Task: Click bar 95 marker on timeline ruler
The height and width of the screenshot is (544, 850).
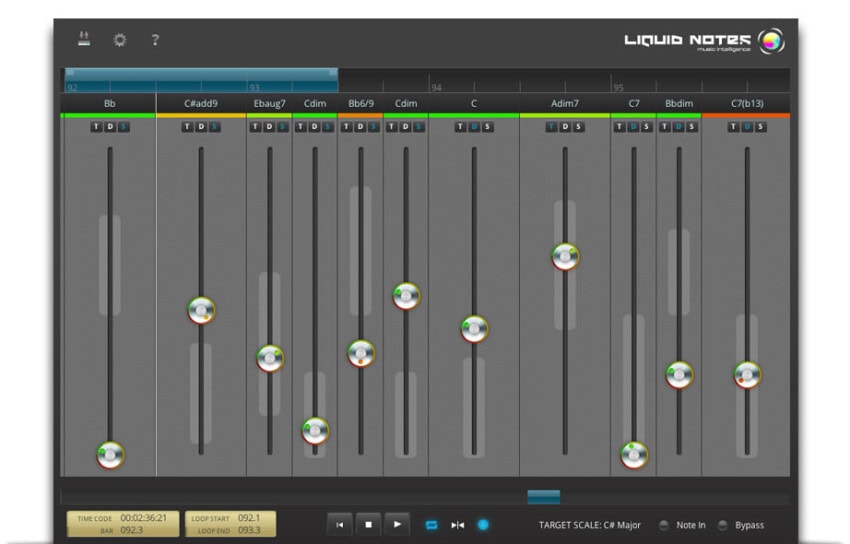Action: pos(619,87)
